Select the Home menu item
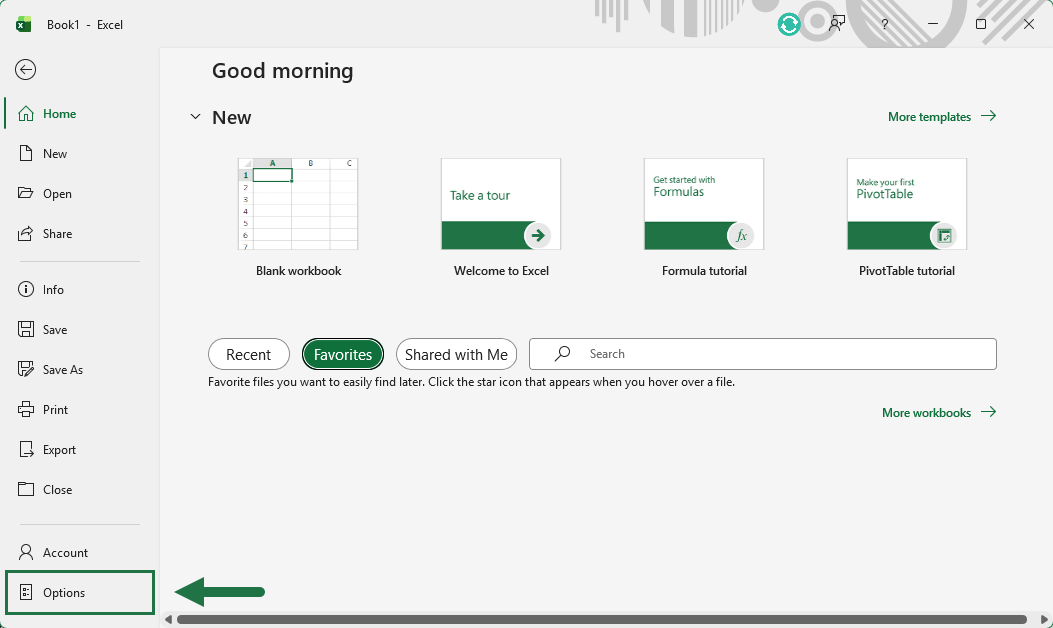The image size is (1053, 628). pyautogui.click(x=80, y=114)
